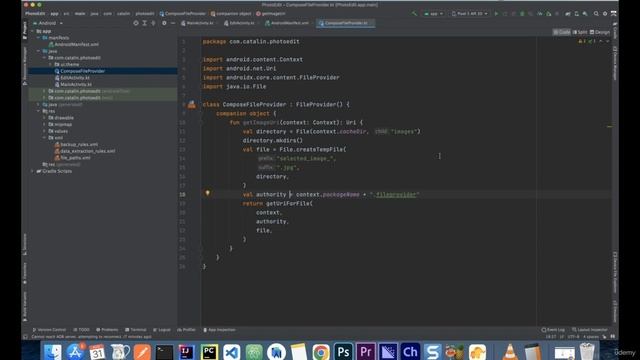The width and height of the screenshot is (640, 360).
Task: Launch Photoshop from the Dock
Action: [x=343, y=352]
